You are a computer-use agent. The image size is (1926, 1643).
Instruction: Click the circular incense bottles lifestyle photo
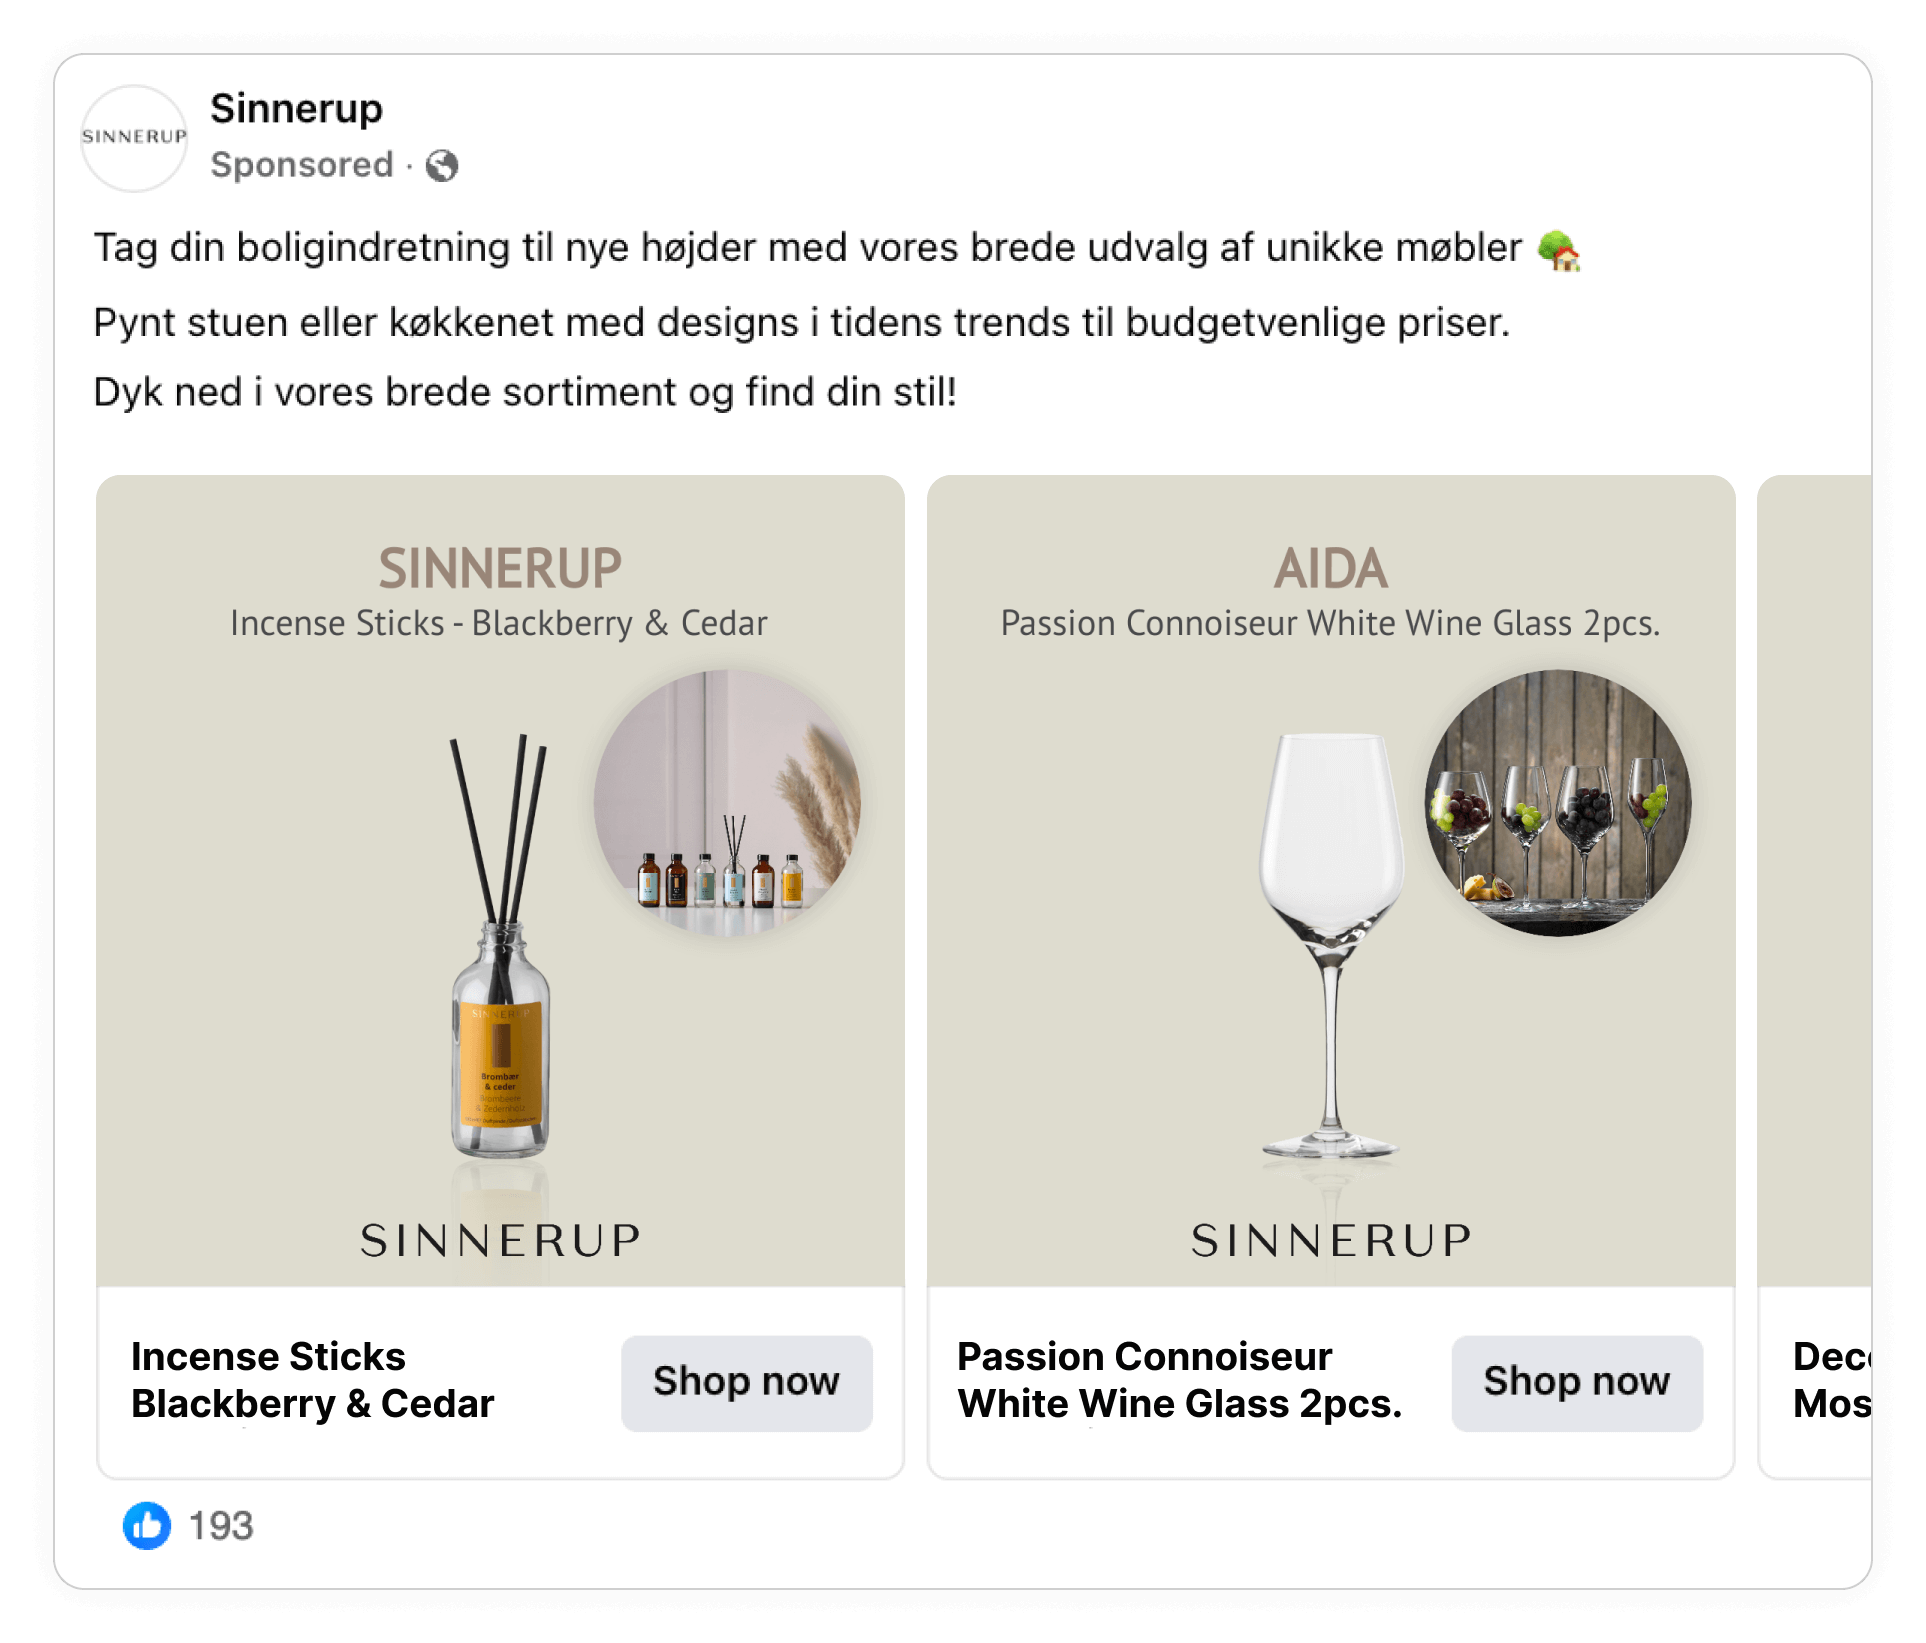tap(727, 803)
